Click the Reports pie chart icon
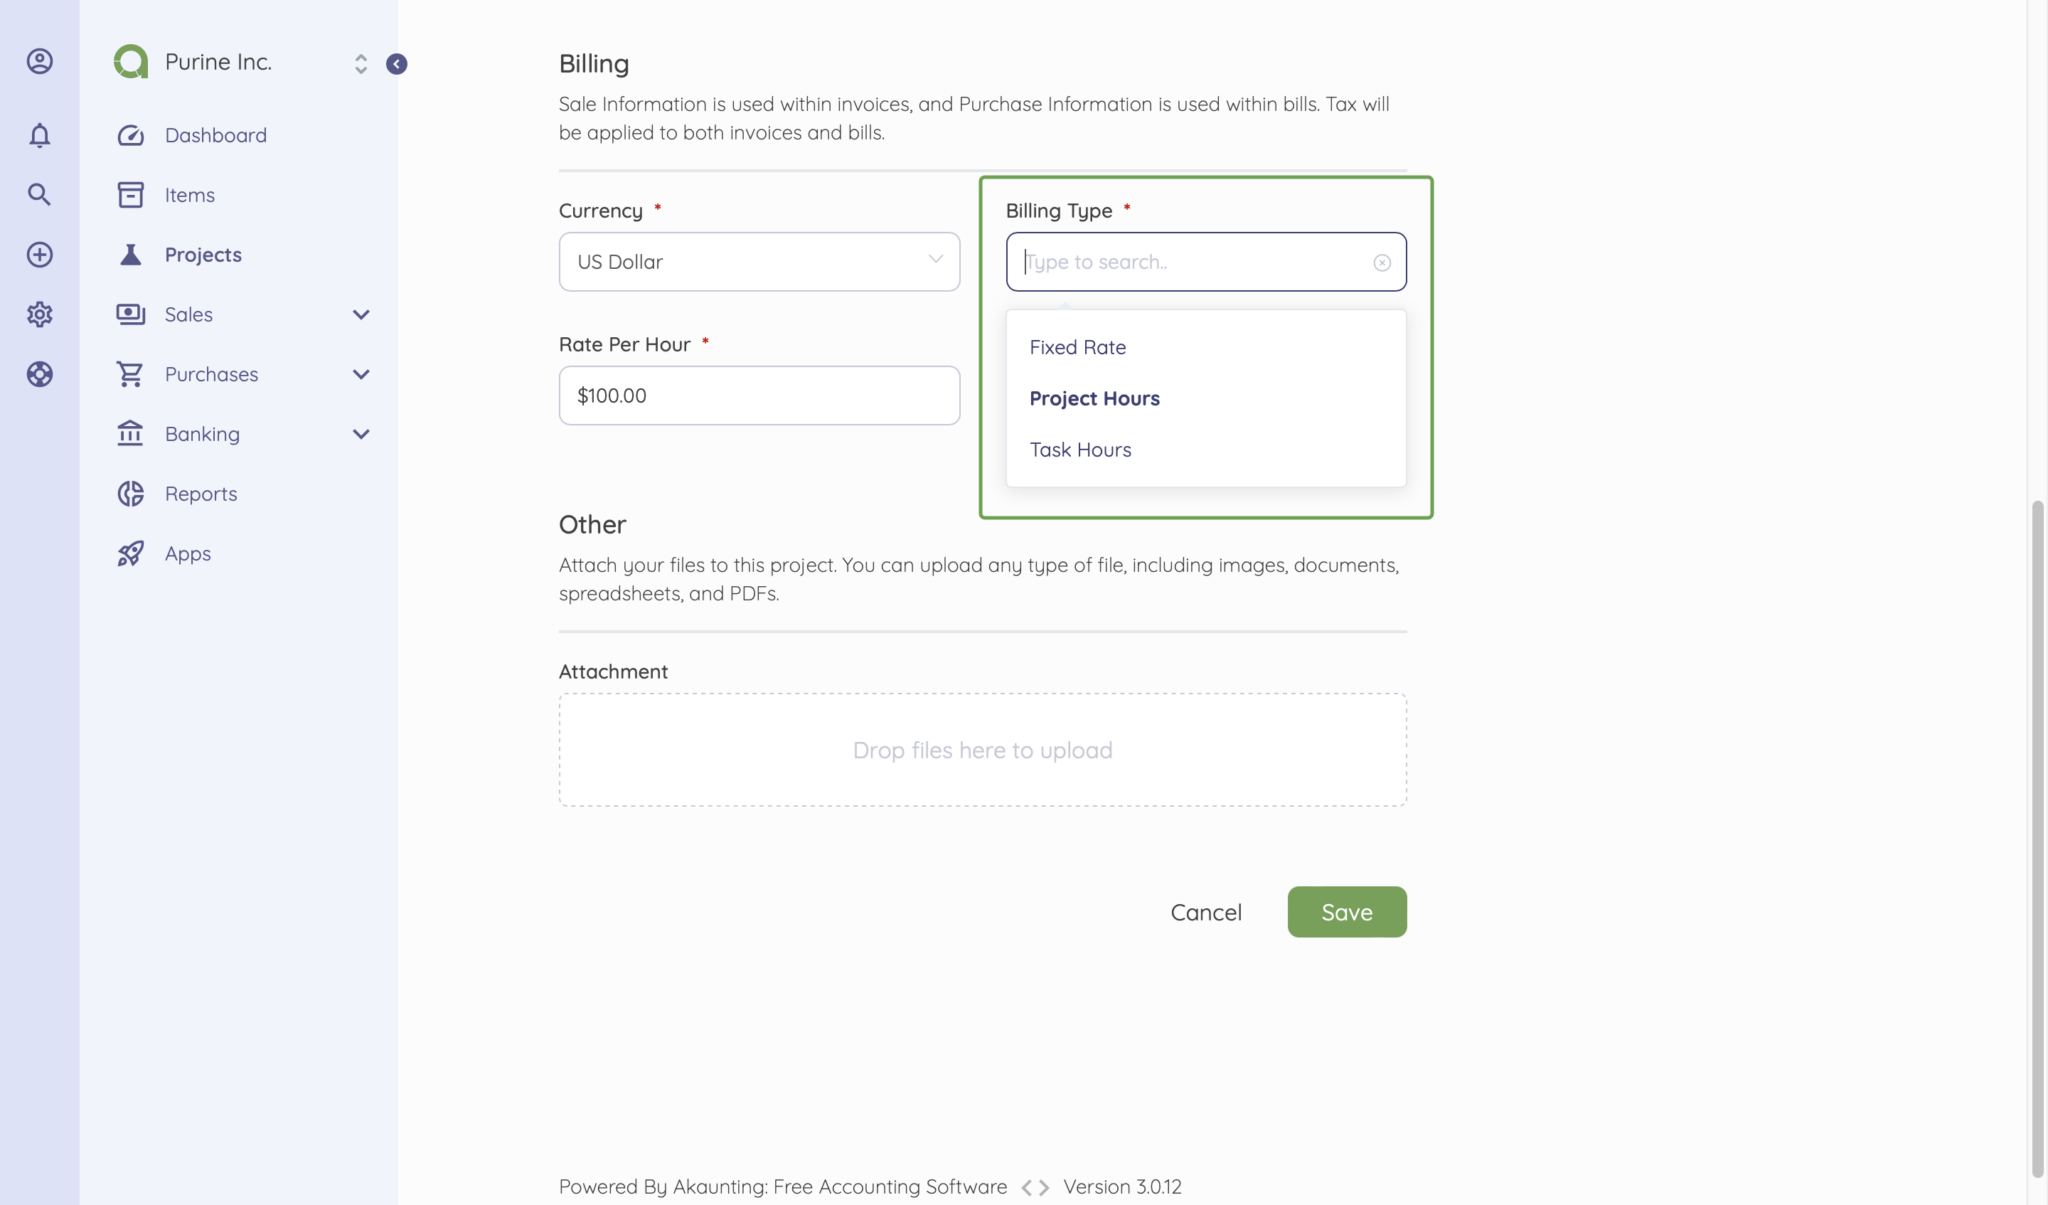The height and width of the screenshot is (1205, 2048). click(130, 493)
